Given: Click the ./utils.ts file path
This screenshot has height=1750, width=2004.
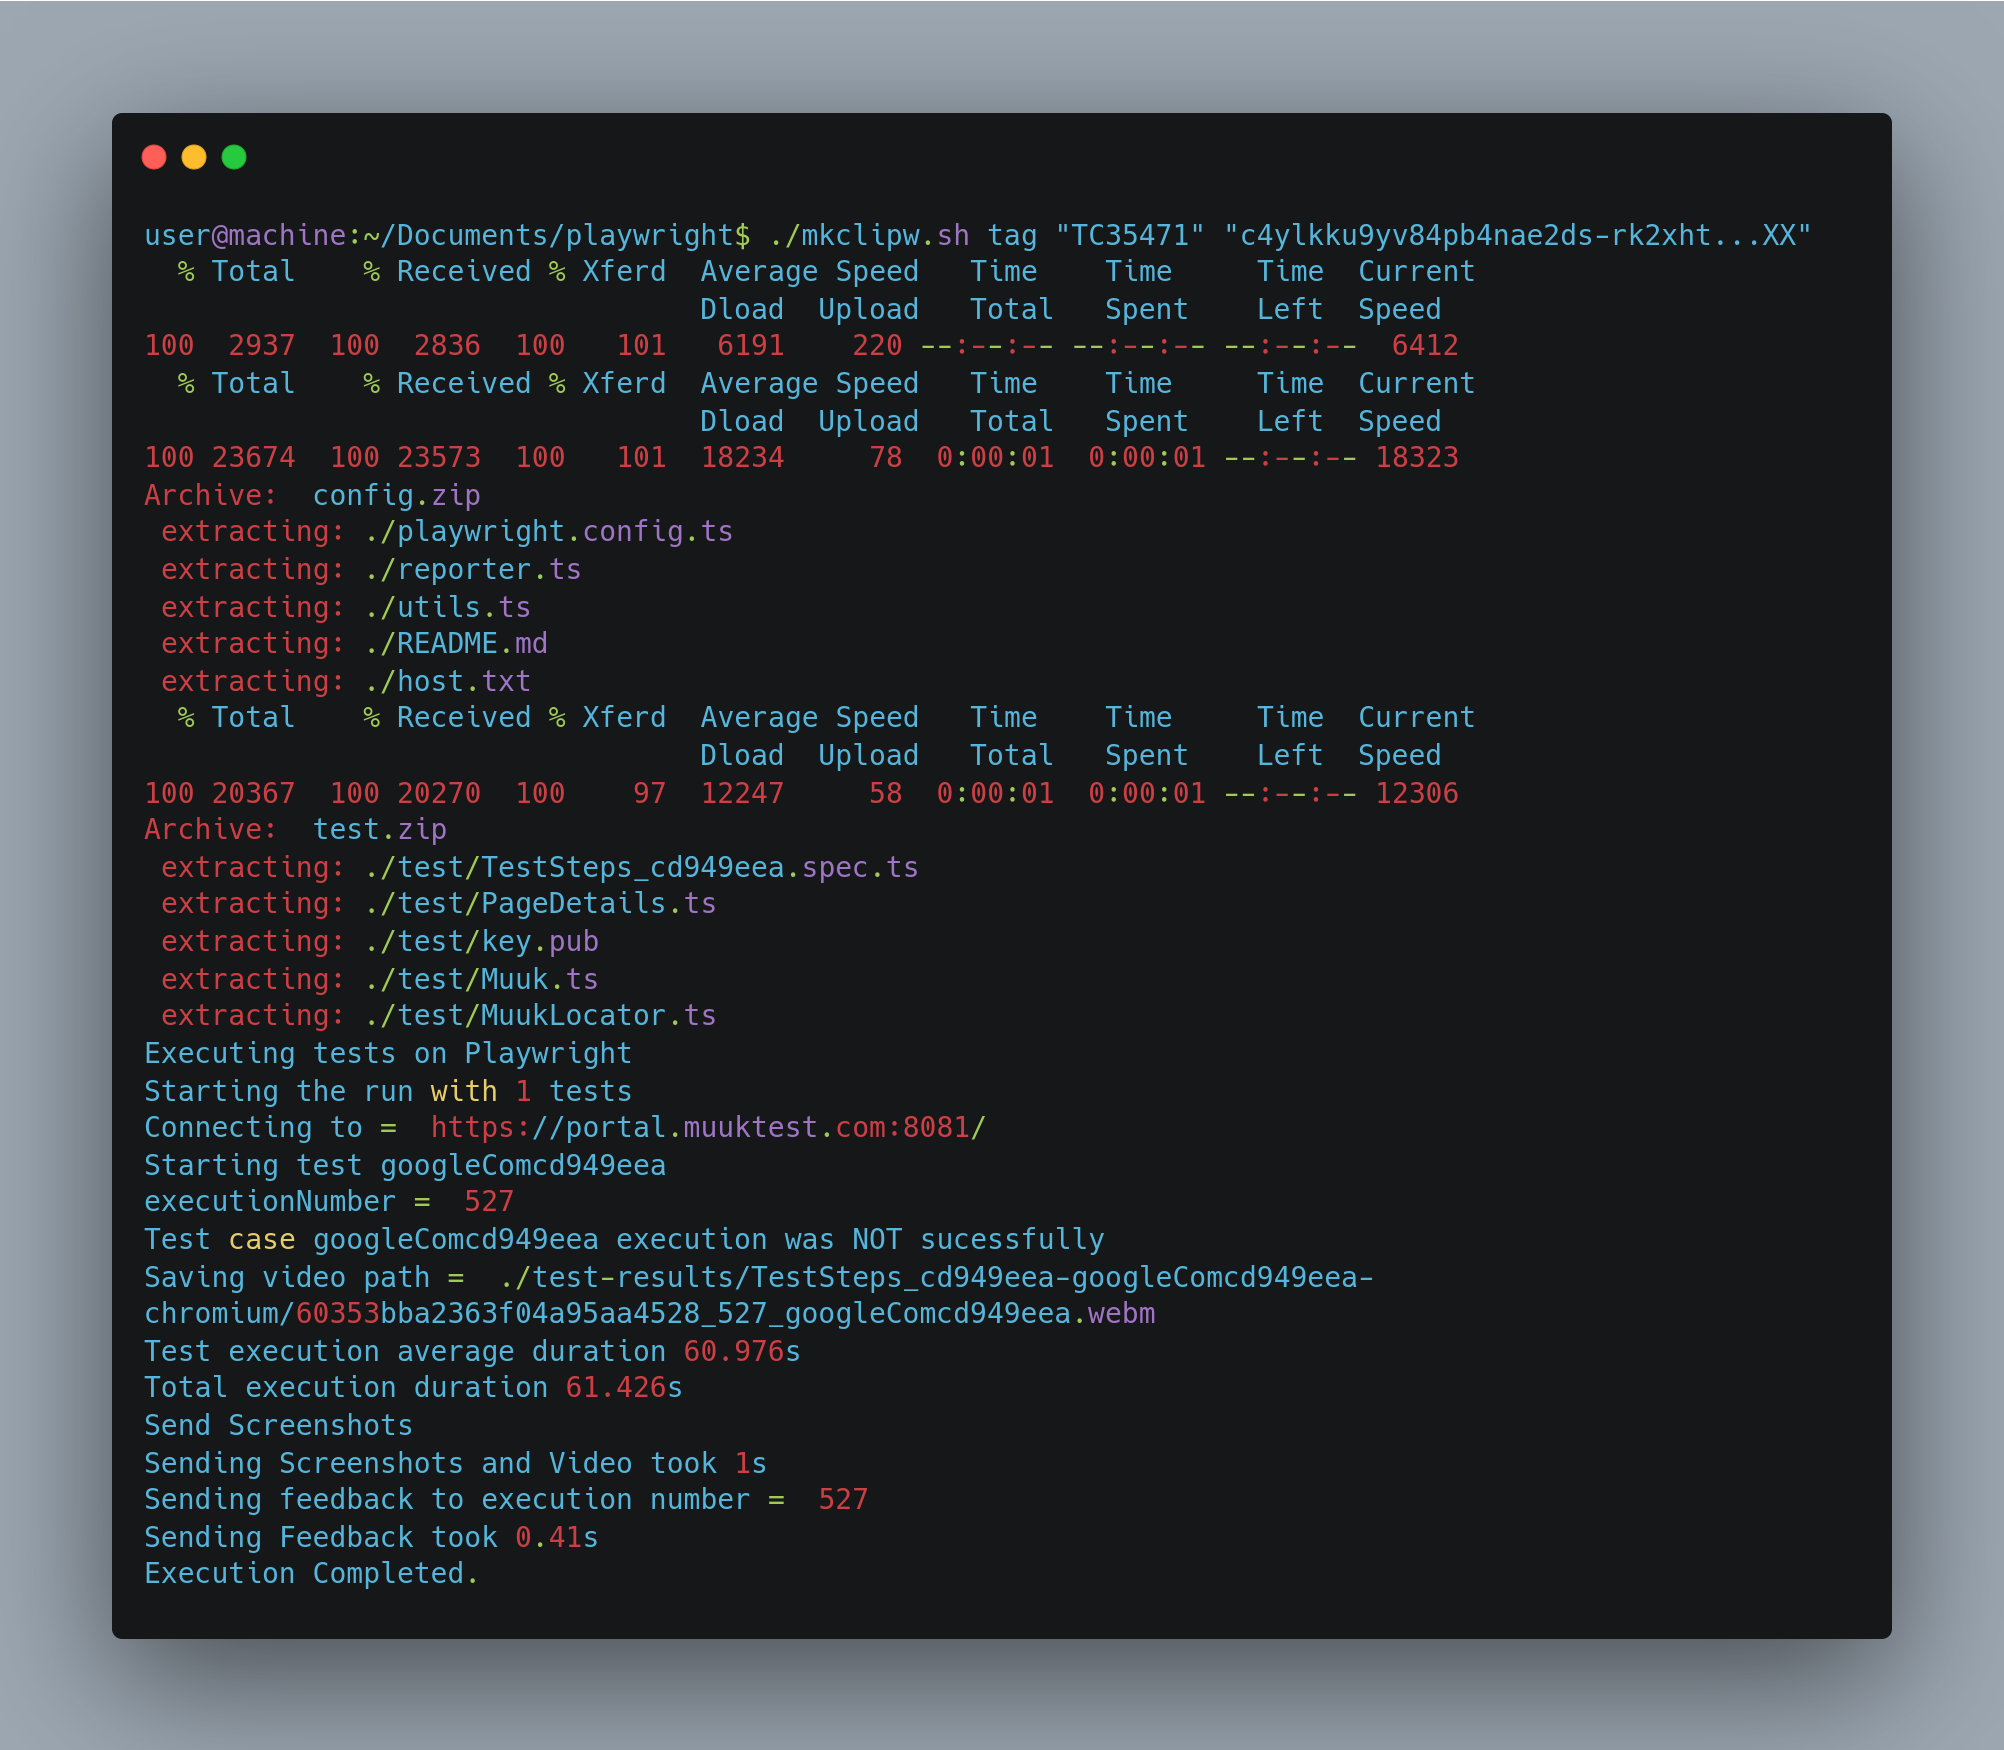Looking at the screenshot, I should coord(447,607).
